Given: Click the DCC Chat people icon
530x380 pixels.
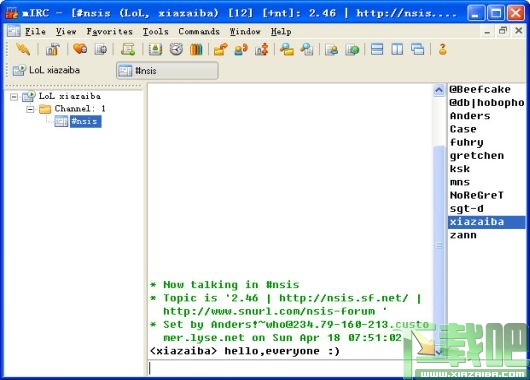Looking at the screenshot, I should point(241,50).
